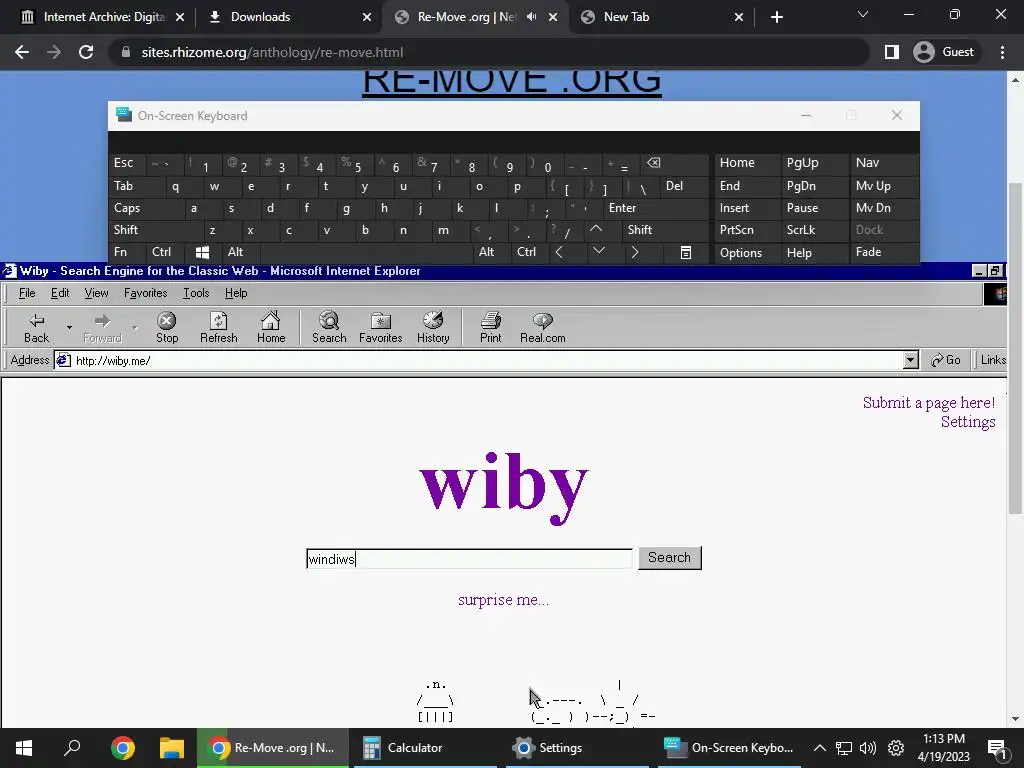The image size is (1024, 768).
Task: Open the Tools menu in Internet Explorer
Action: pyautogui.click(x=196, y=293)
